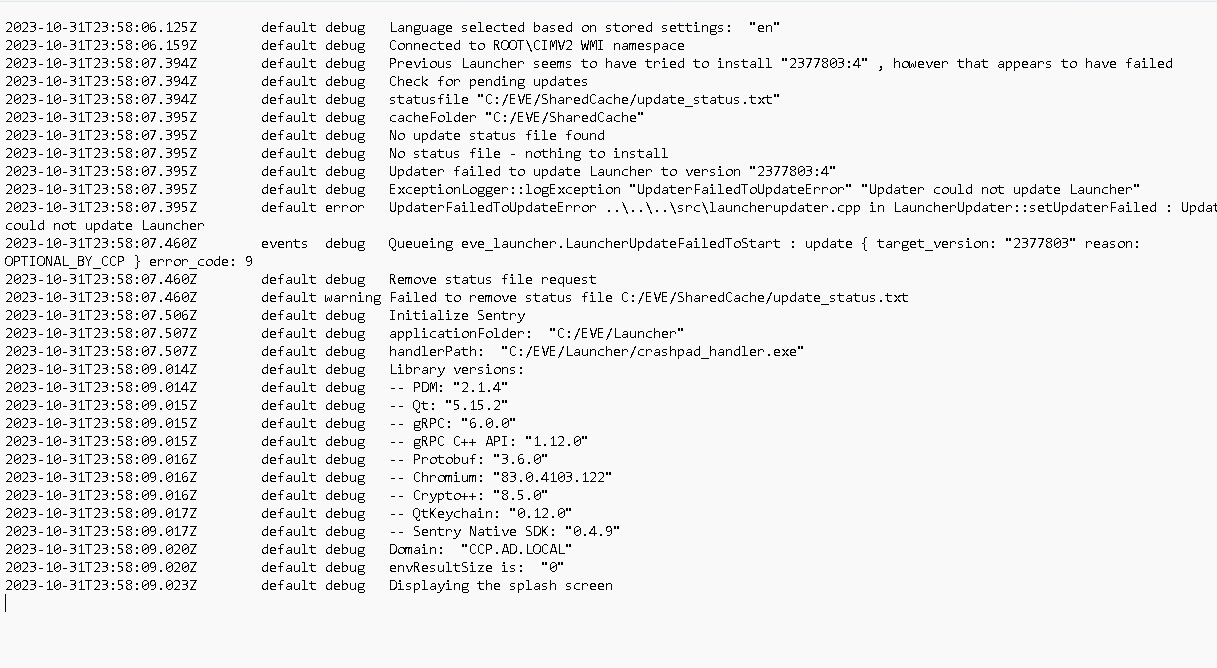1217x668 pixels.
Task: Click the "Language selected based on stored settings" line
Action: coord(585,27)
